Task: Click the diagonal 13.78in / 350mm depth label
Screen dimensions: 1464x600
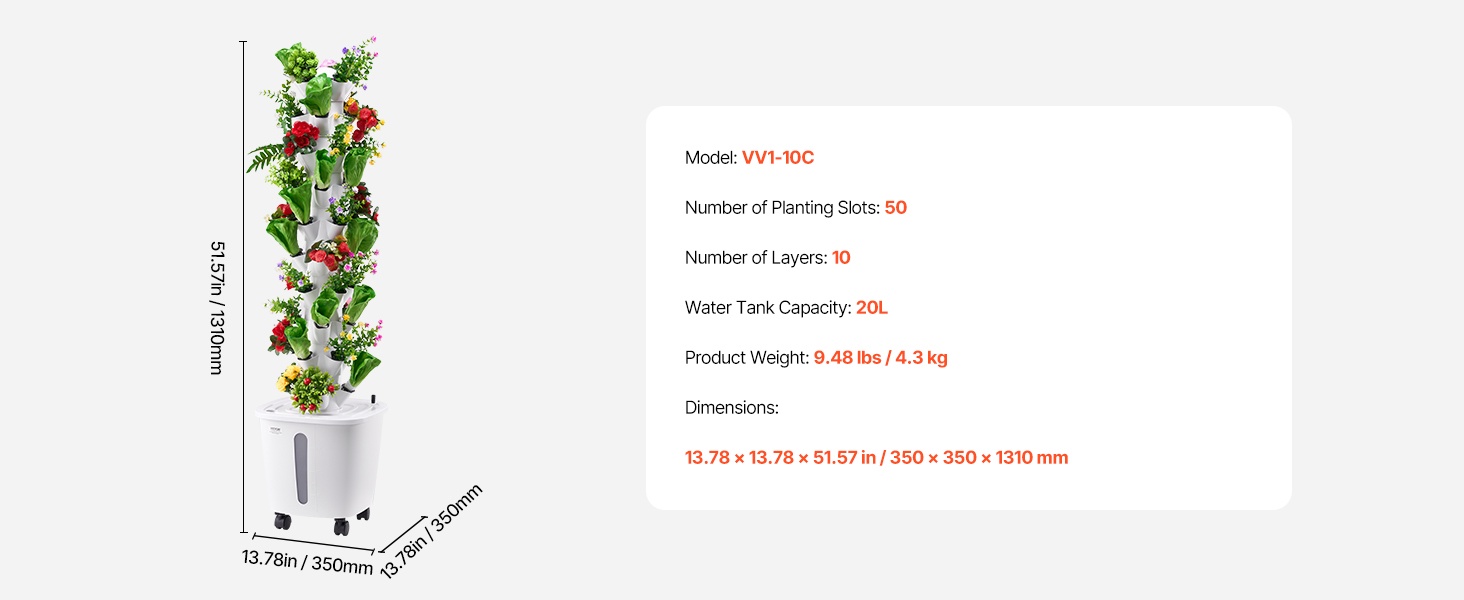Action: coord(431,530)
